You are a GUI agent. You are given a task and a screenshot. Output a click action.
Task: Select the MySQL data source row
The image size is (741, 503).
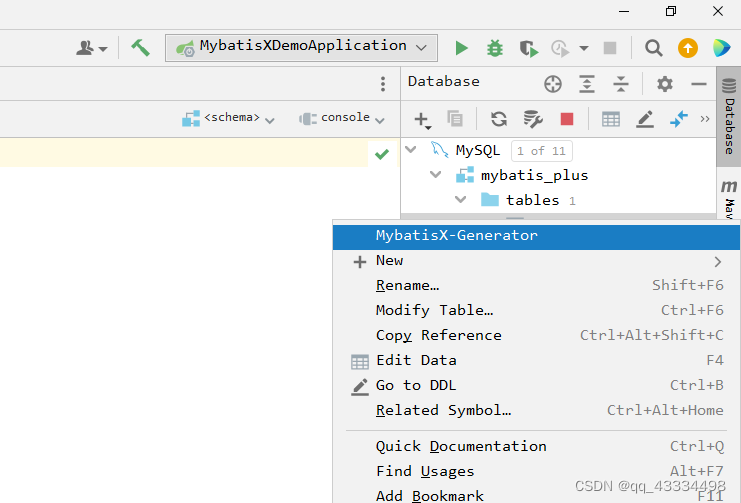(559, 150)
